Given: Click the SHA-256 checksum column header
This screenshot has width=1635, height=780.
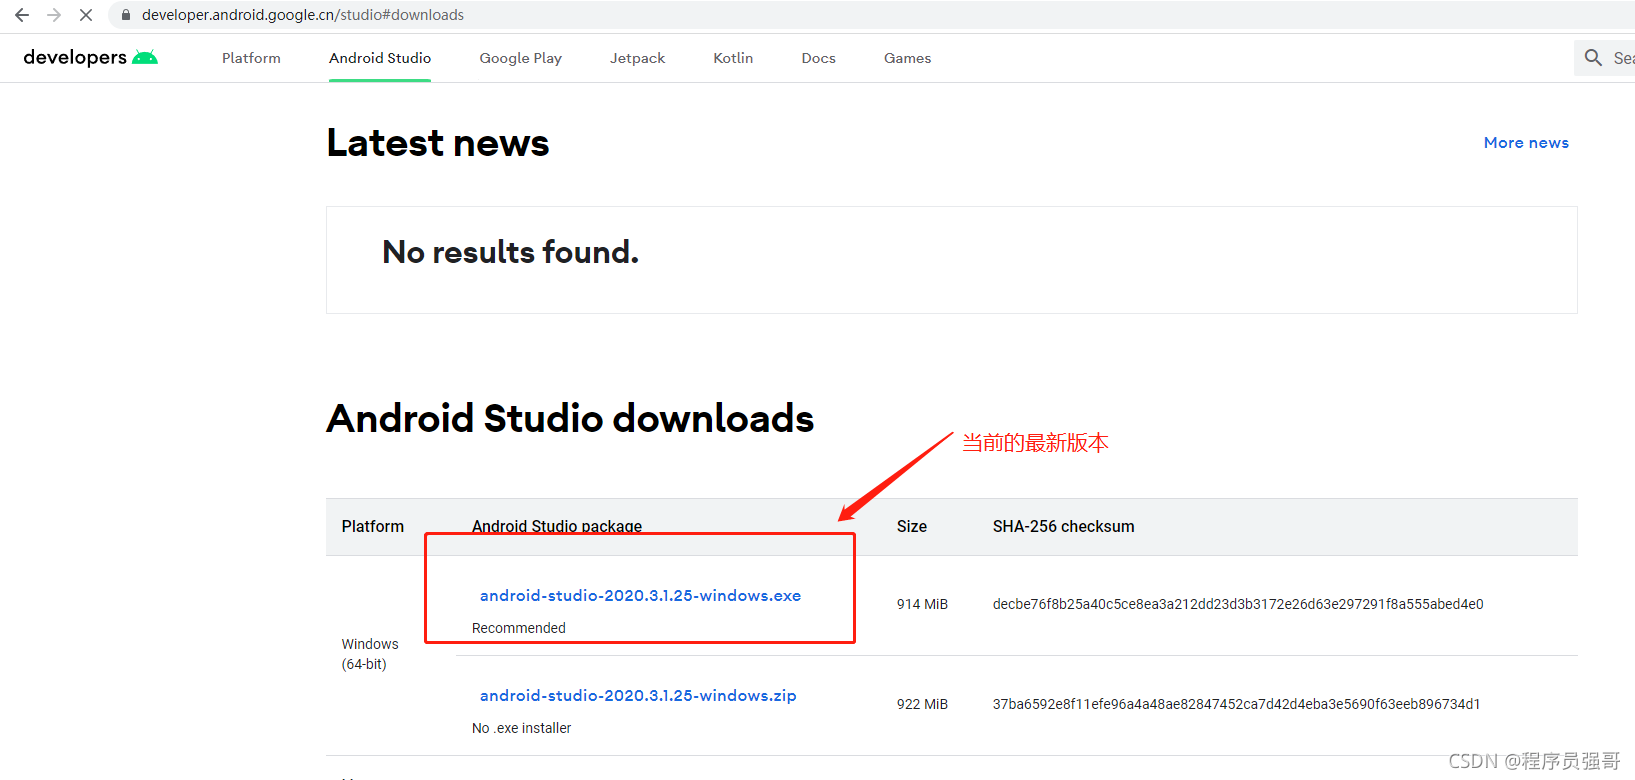Looking at the screenshot, I should pos(1063,526).
